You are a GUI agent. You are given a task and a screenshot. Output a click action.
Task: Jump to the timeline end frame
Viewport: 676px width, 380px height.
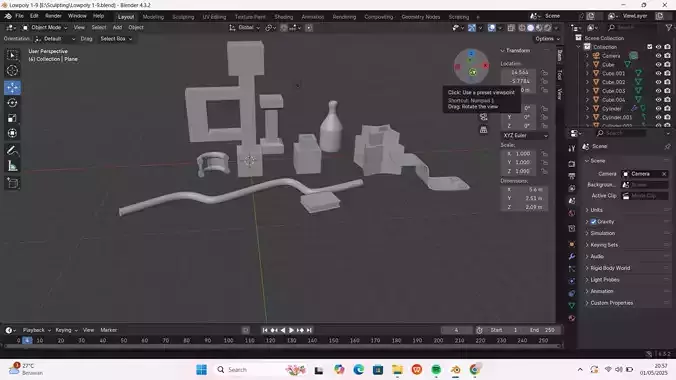click(x=309, y=330)
